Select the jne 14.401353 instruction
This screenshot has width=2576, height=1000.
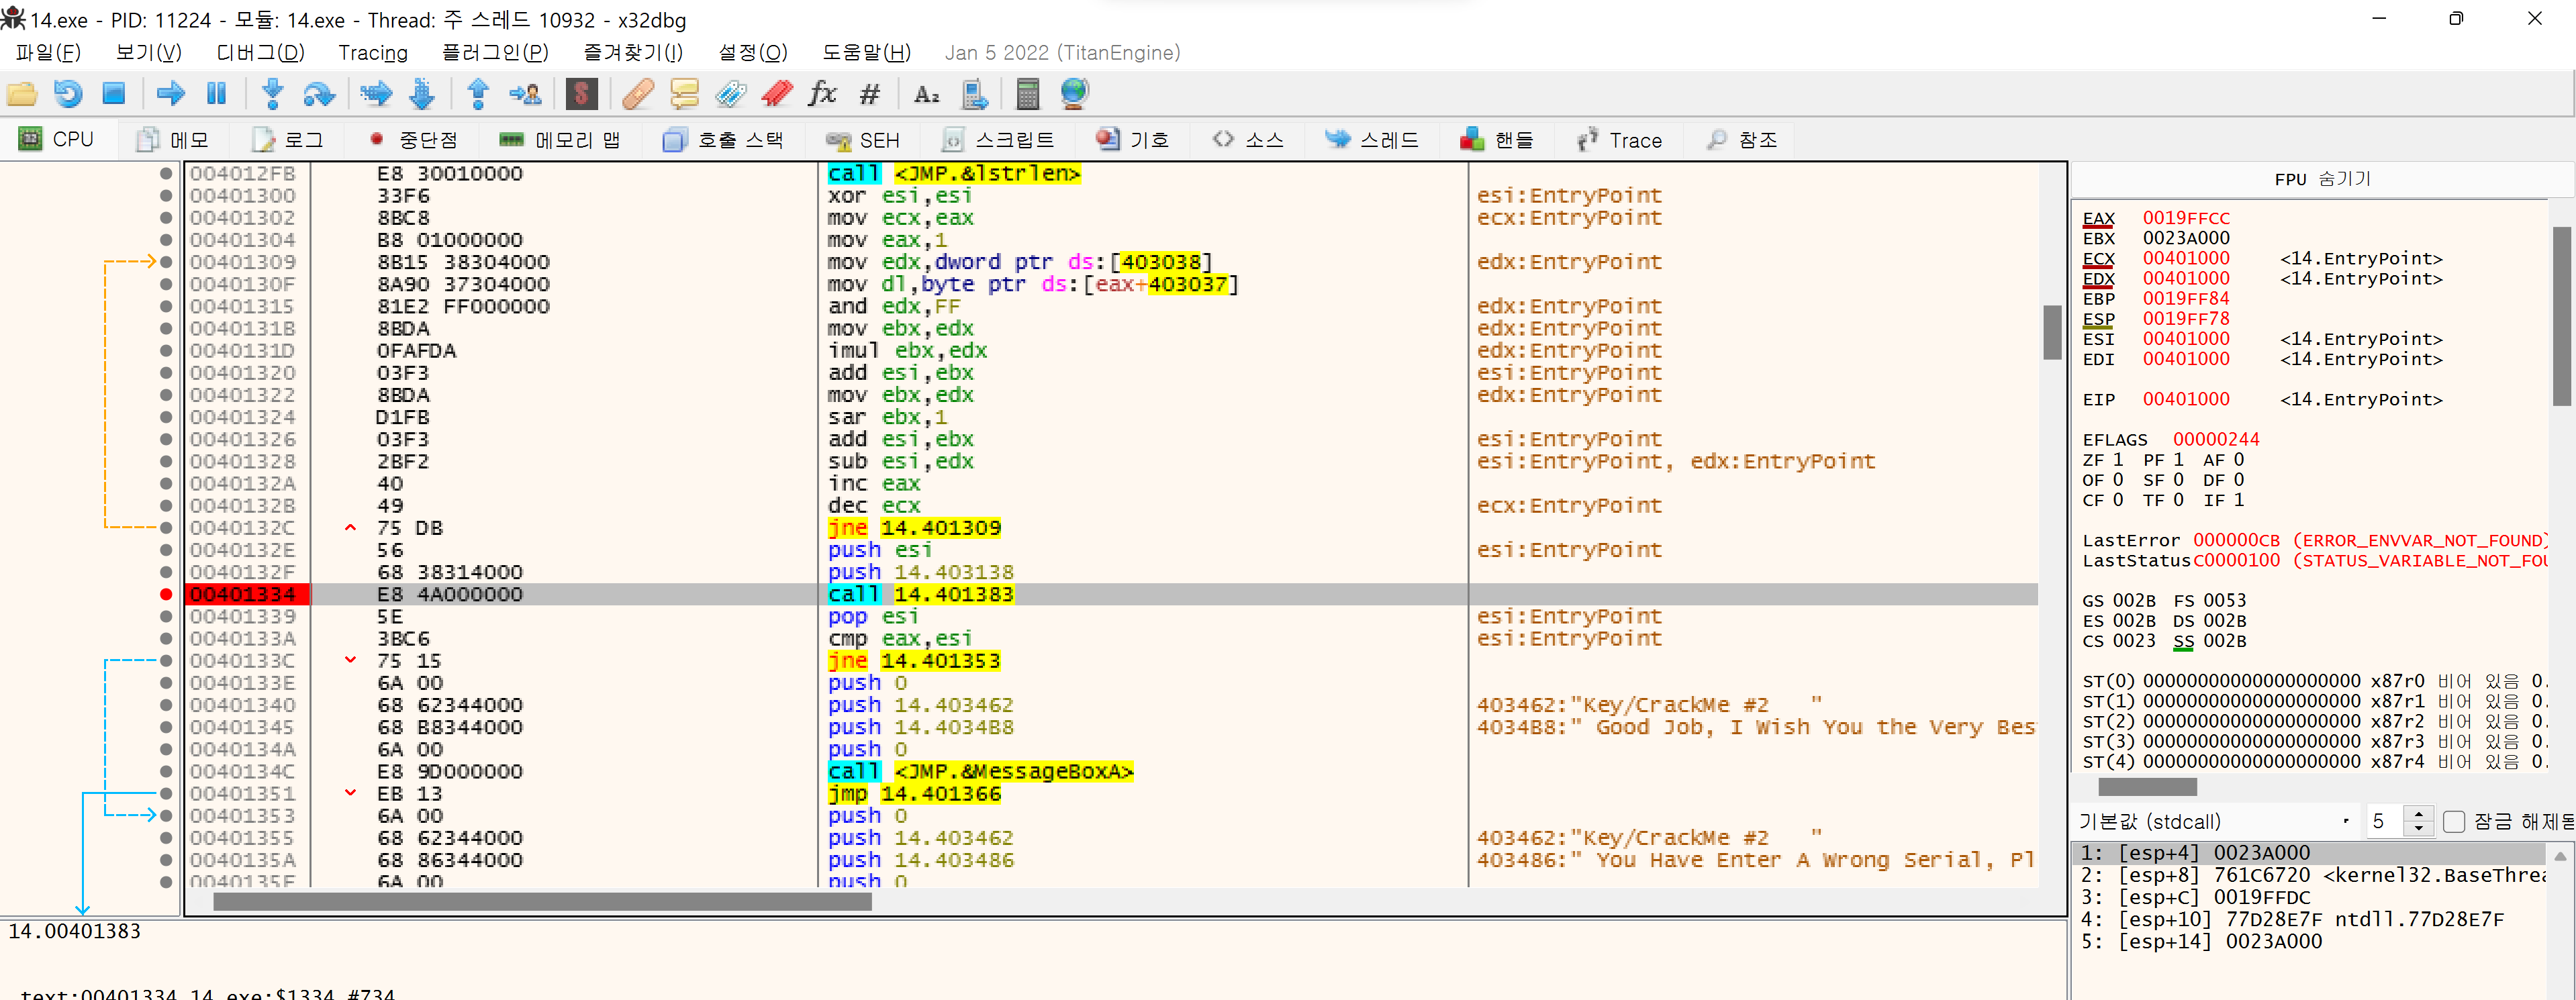914,661
